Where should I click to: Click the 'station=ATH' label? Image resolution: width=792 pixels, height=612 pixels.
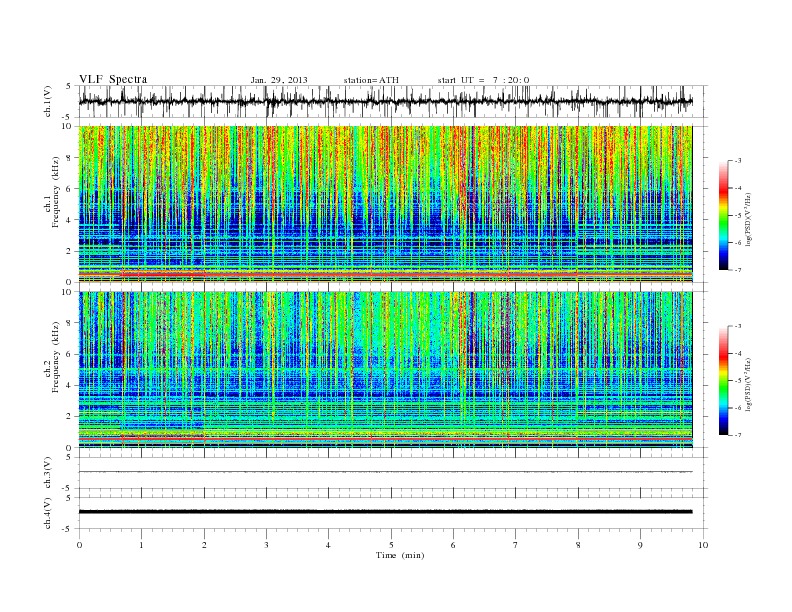[x=371, y=80]
